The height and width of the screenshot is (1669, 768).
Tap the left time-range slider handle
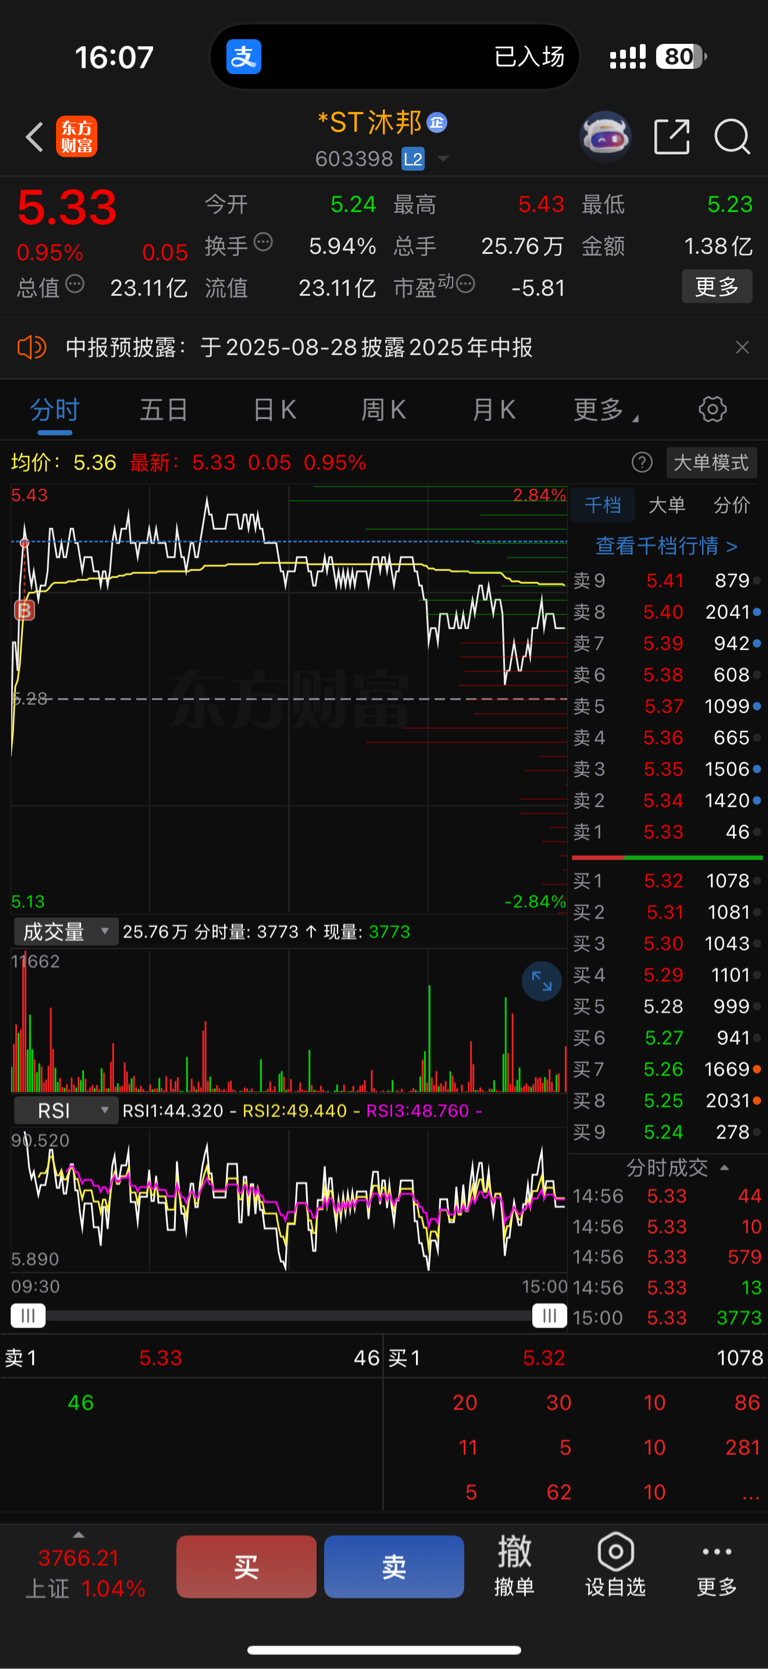tap(28, 1315)
